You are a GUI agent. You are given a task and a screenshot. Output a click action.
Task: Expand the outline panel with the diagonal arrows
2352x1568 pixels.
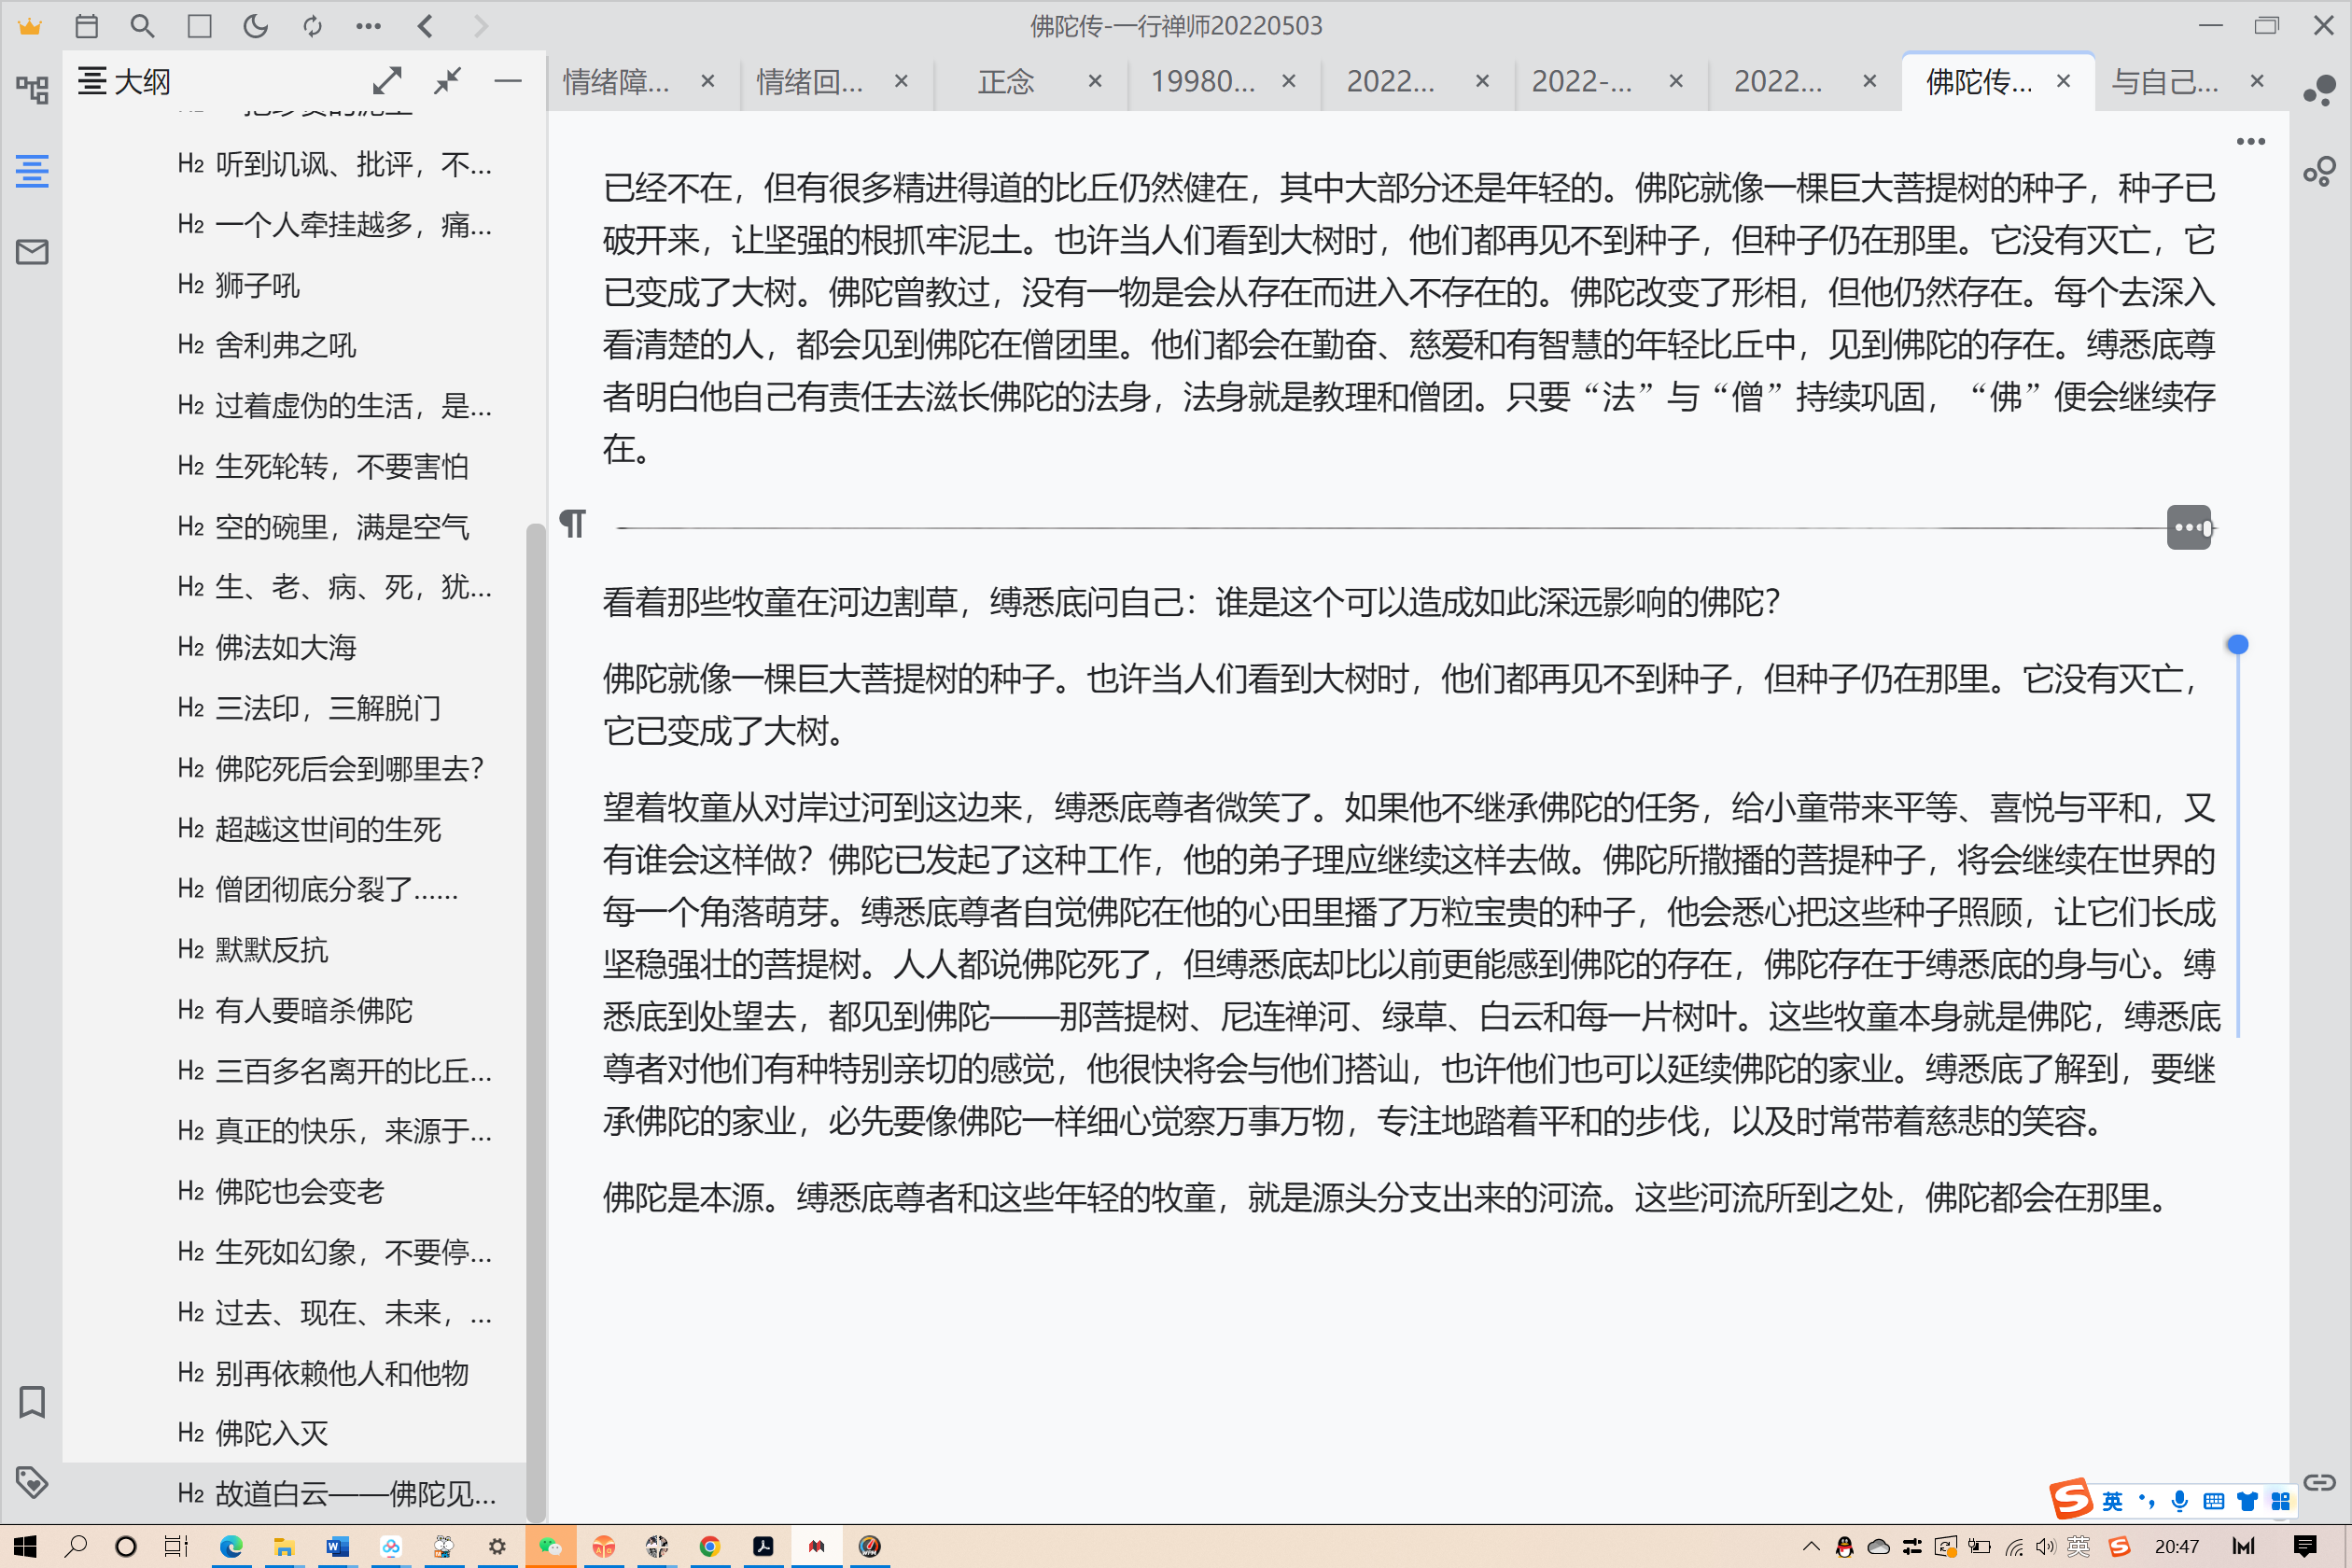(x=389, y=81)
